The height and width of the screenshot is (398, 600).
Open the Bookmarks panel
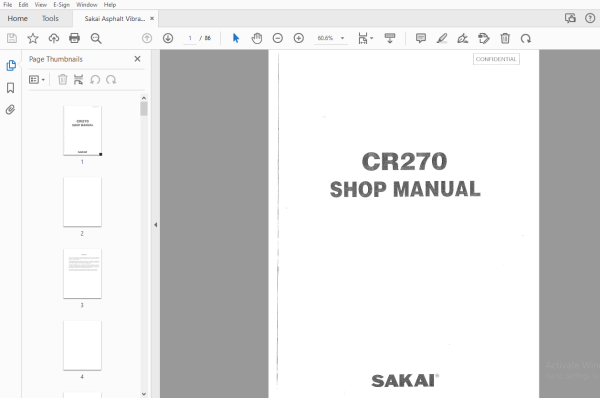(10, 88)
